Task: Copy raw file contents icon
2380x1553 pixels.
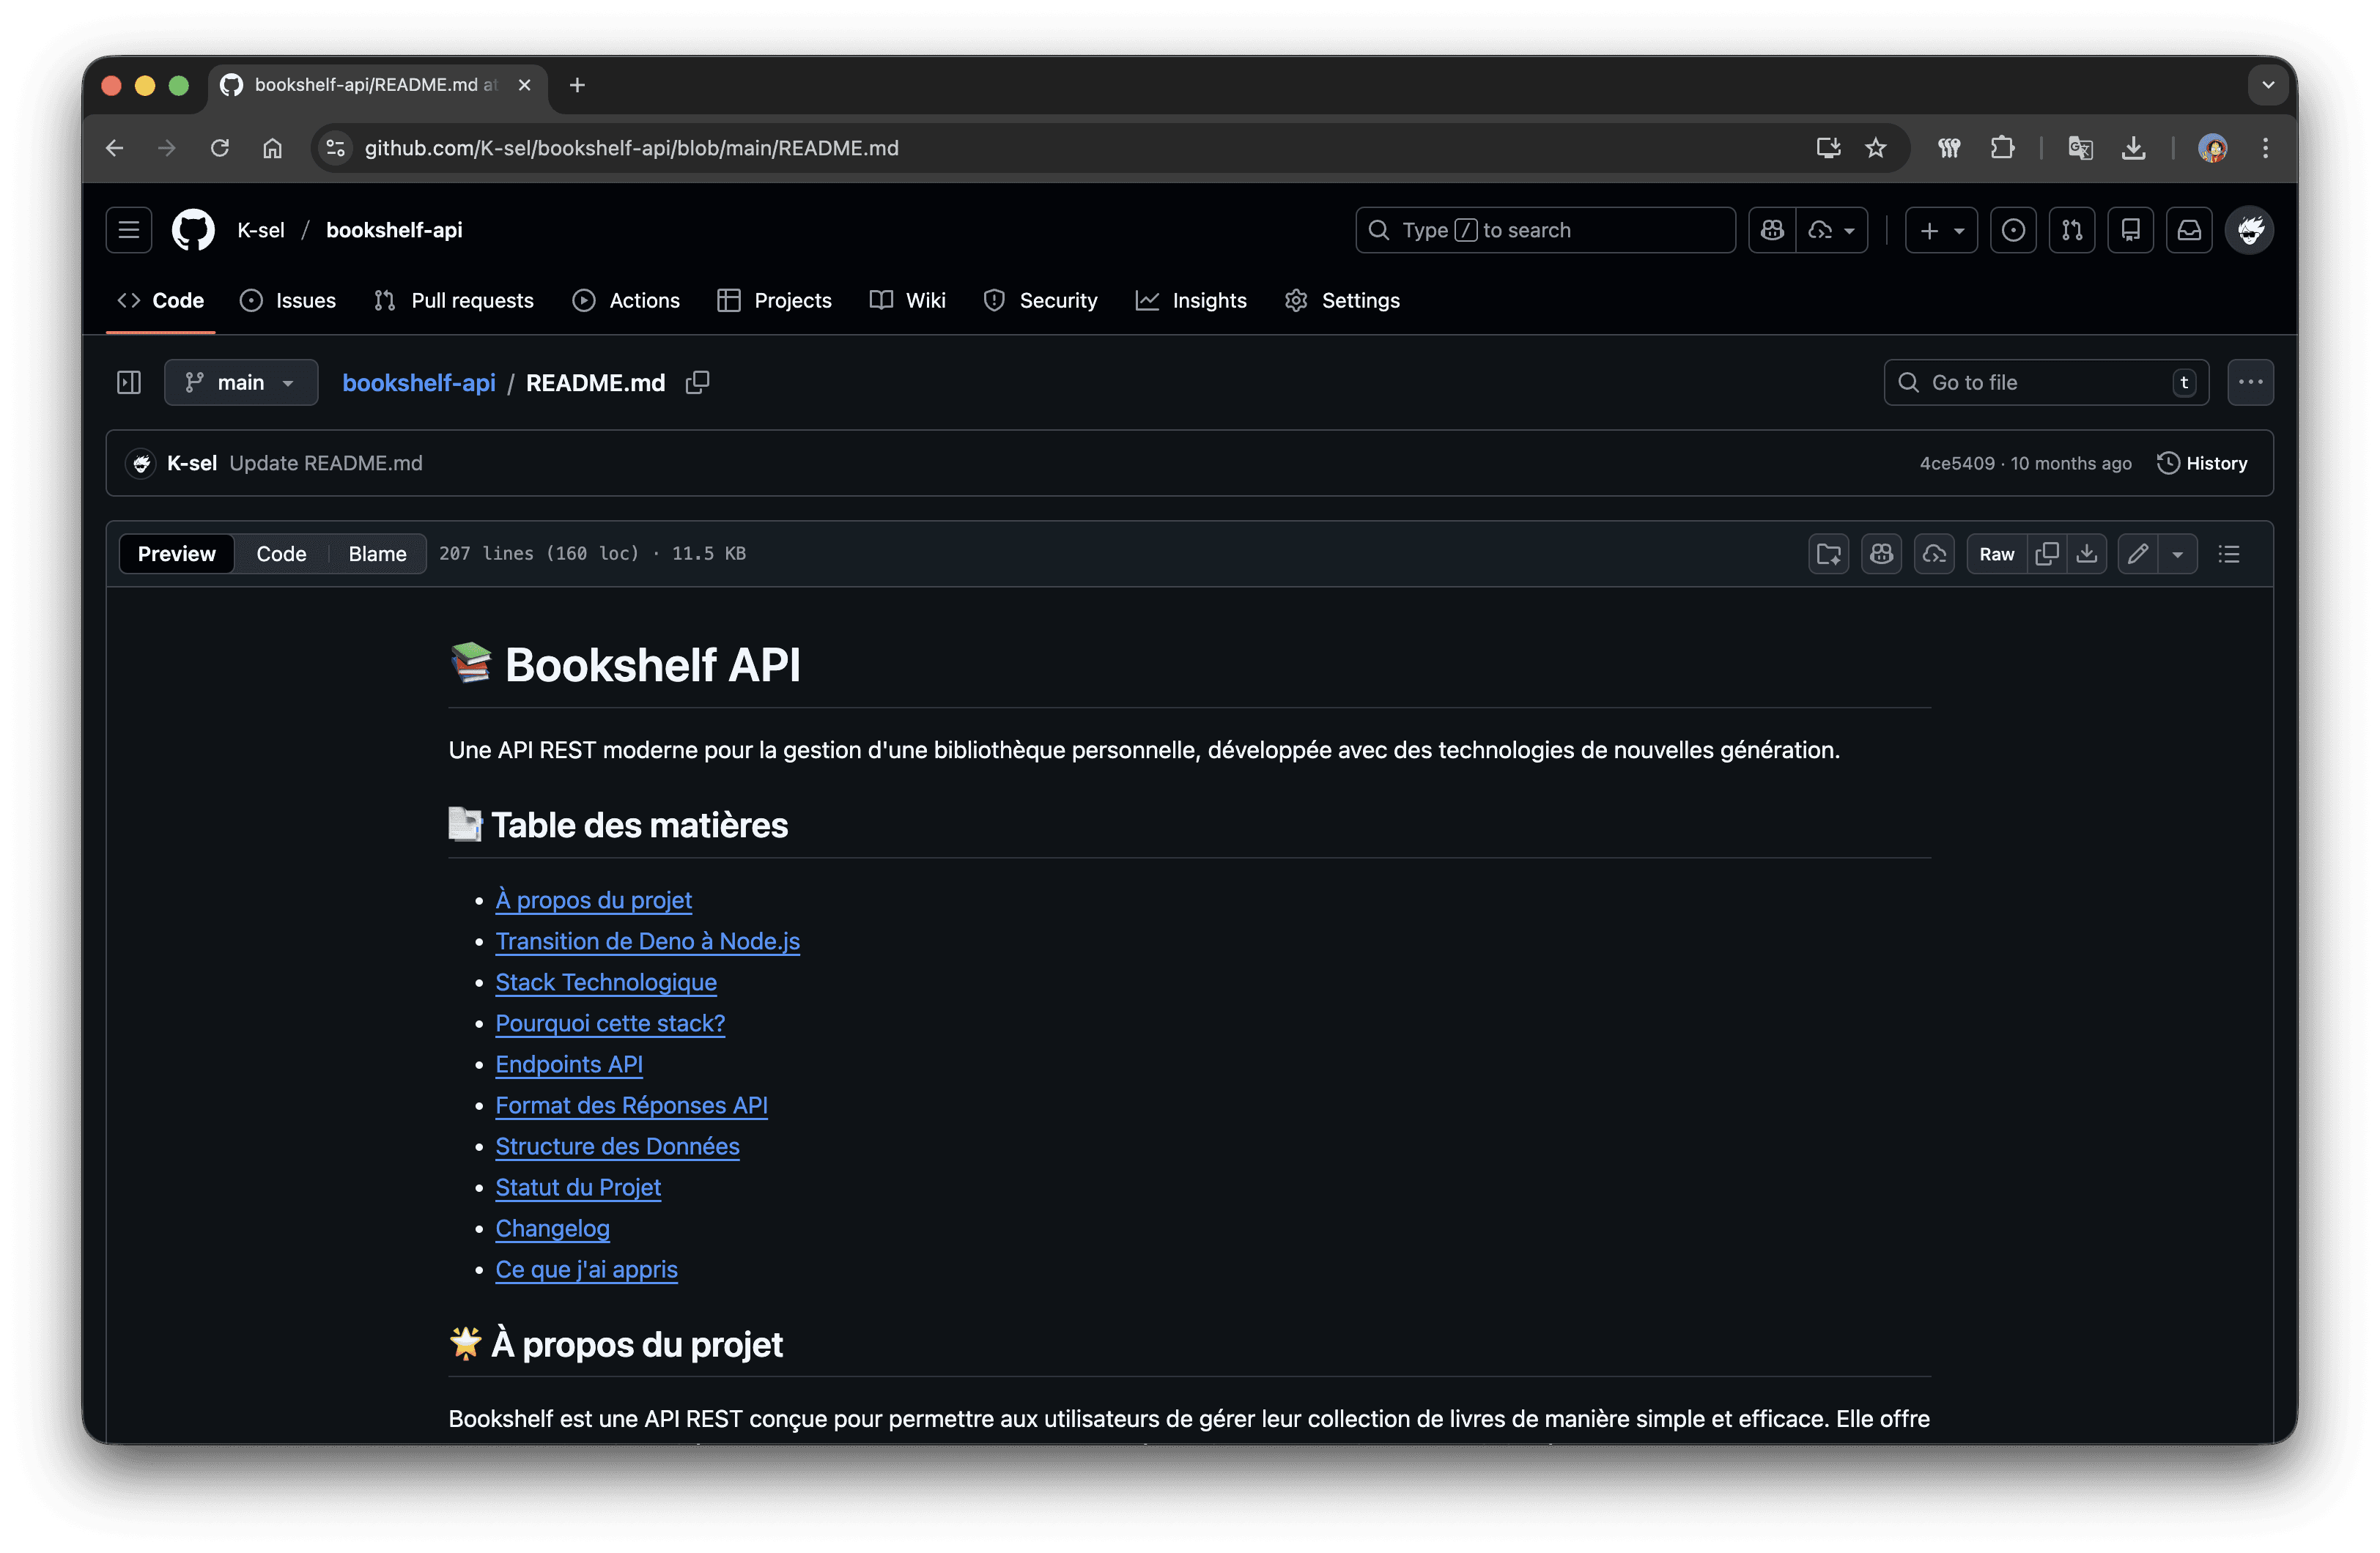Action: pos(2047,554)
